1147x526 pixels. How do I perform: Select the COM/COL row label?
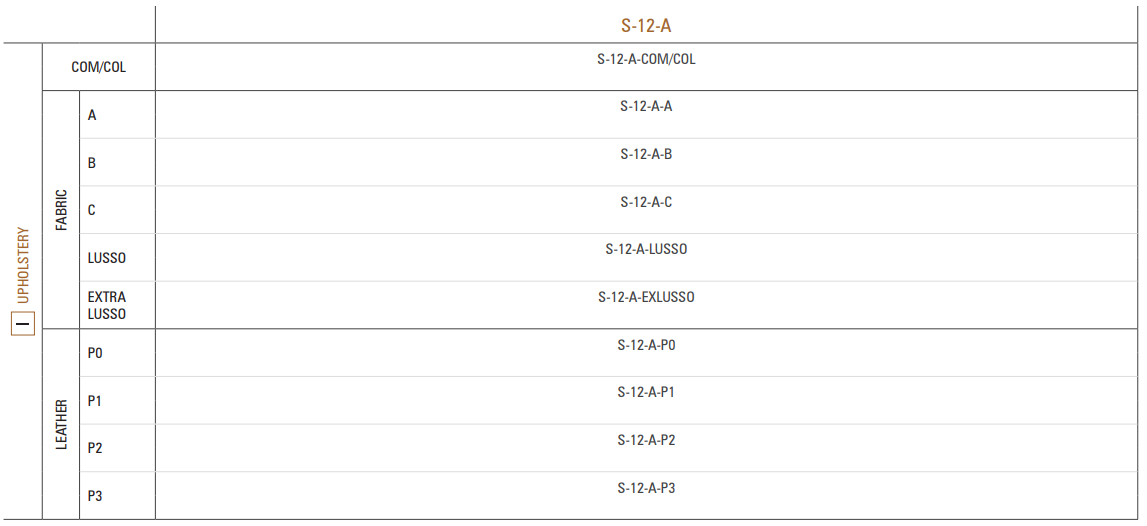coord(99,67)
